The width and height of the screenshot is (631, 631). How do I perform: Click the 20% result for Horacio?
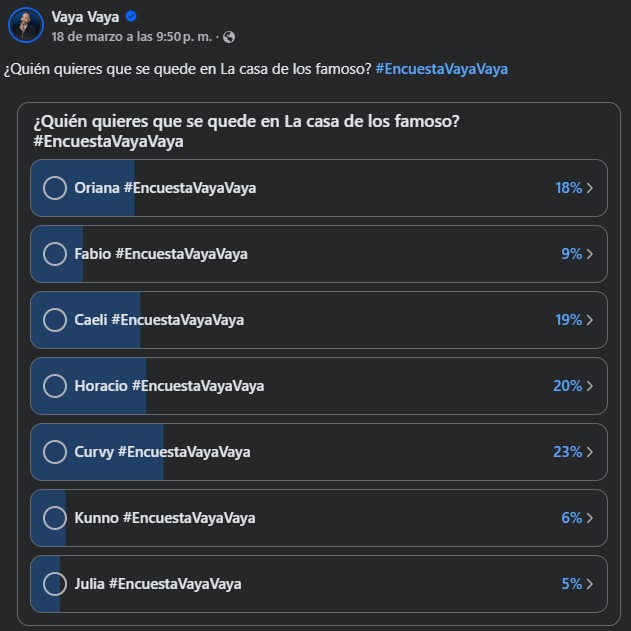pos(567,386)
